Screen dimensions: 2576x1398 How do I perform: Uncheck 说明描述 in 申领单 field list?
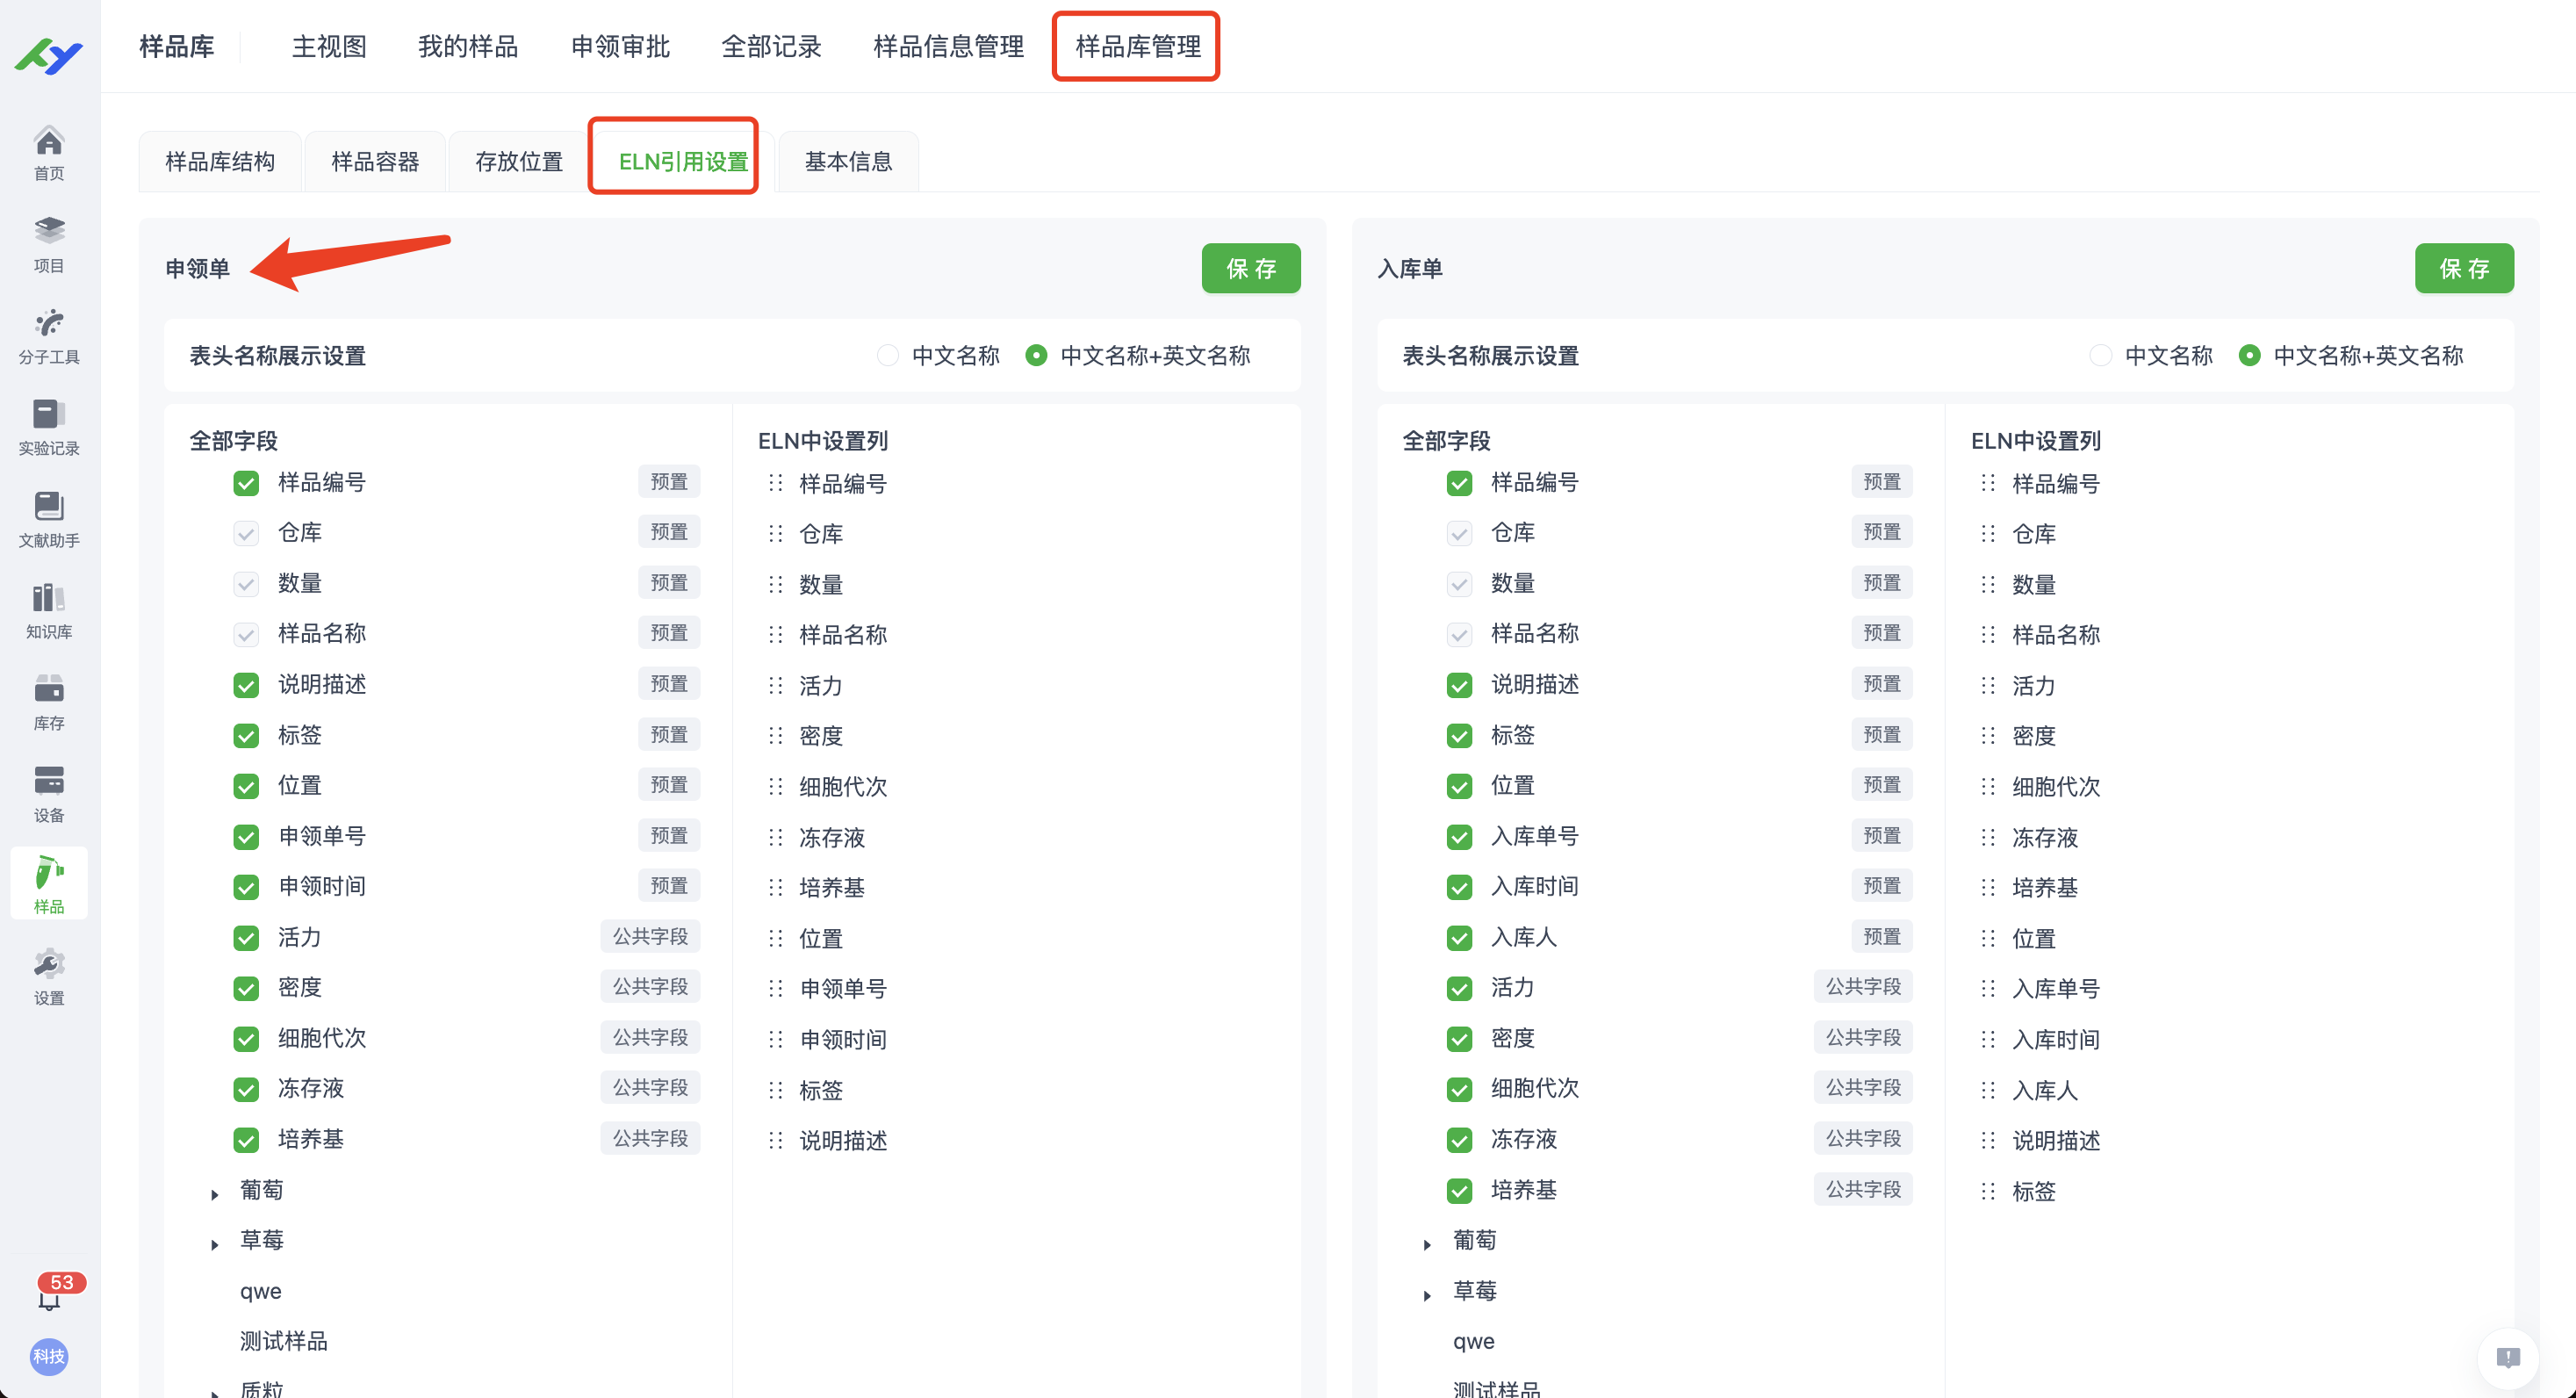point(246,685)
